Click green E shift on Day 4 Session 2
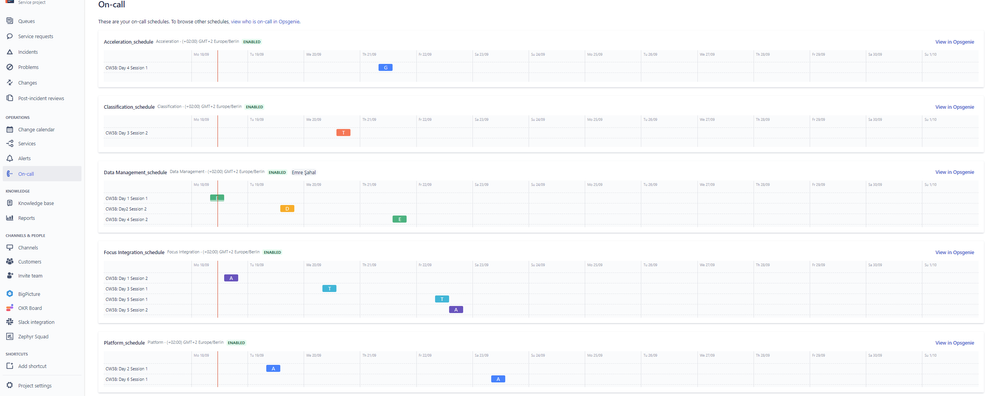The width and height of the screenshot is (998, 396). (399, 219)
